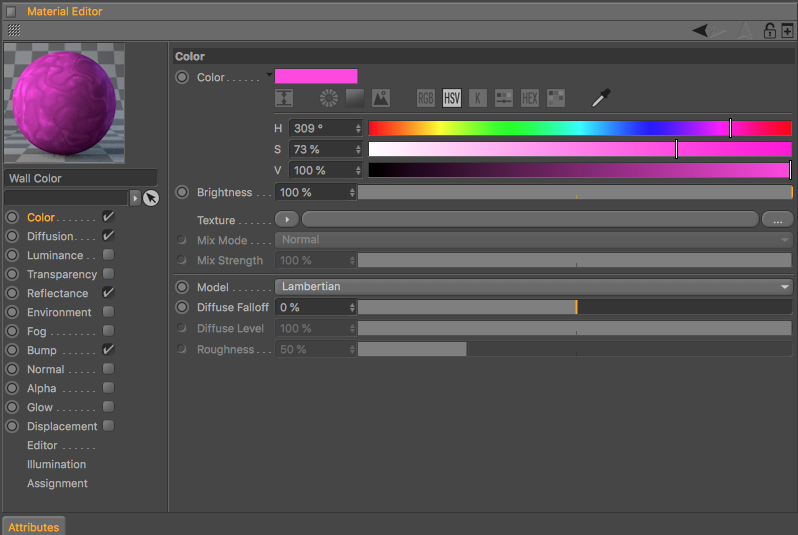Click the back navigation arrow icon
The width and height of the screenshot is (798, 535).
click(700, 31)
